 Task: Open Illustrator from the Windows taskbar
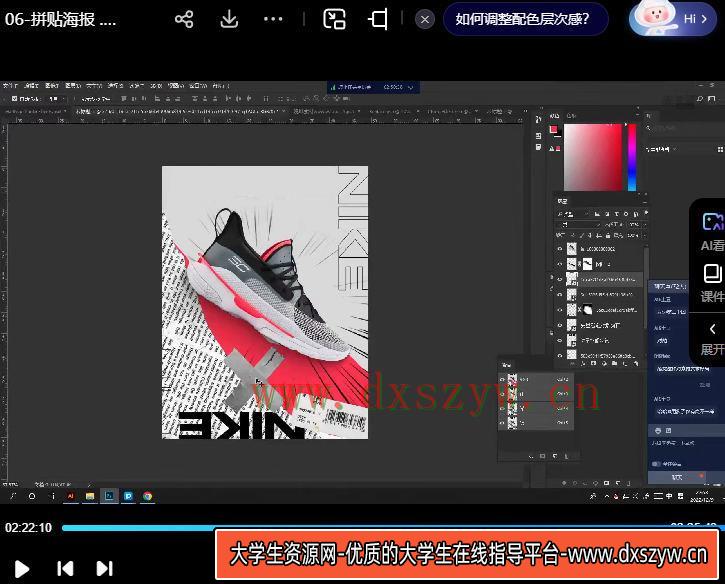pyautogui.click(x=71, y=496)
